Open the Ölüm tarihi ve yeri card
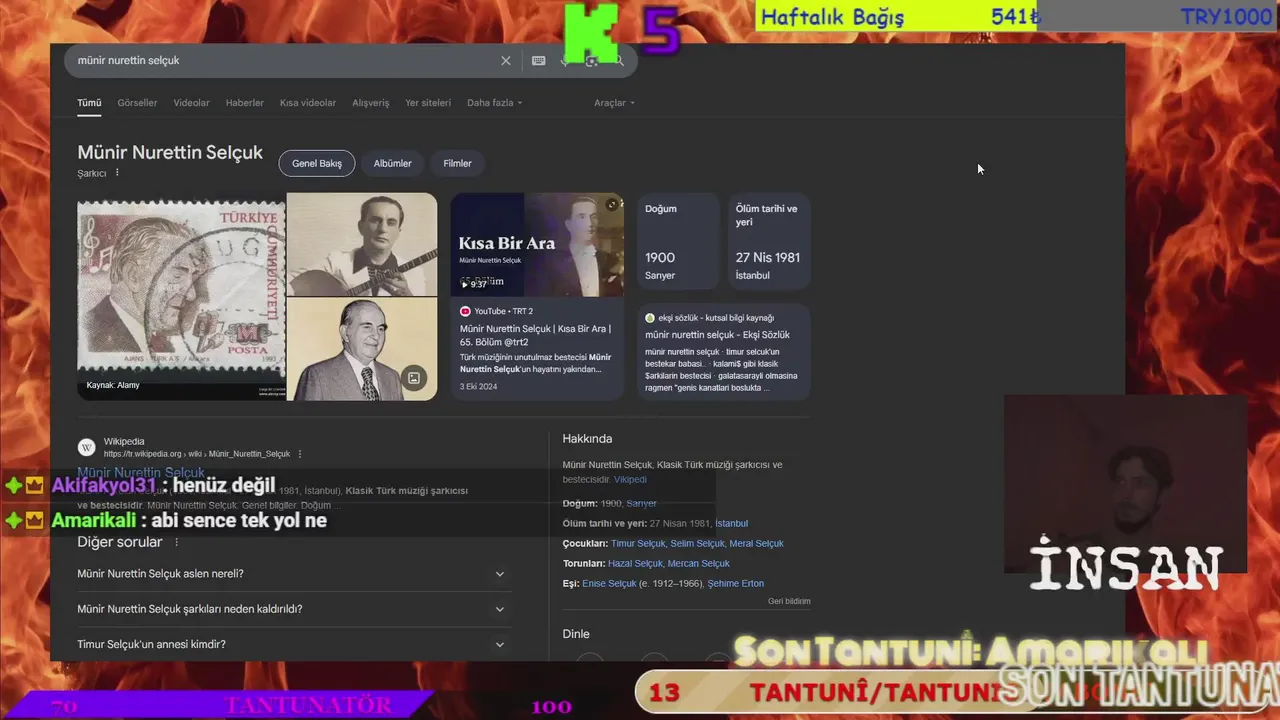 768,242
